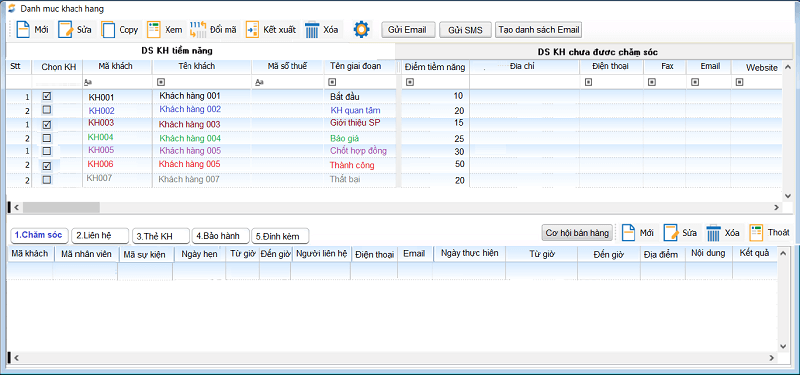Screen dimensions: 800x375
Task: Click upper grid scroll-right arrow
Action: 776,207
